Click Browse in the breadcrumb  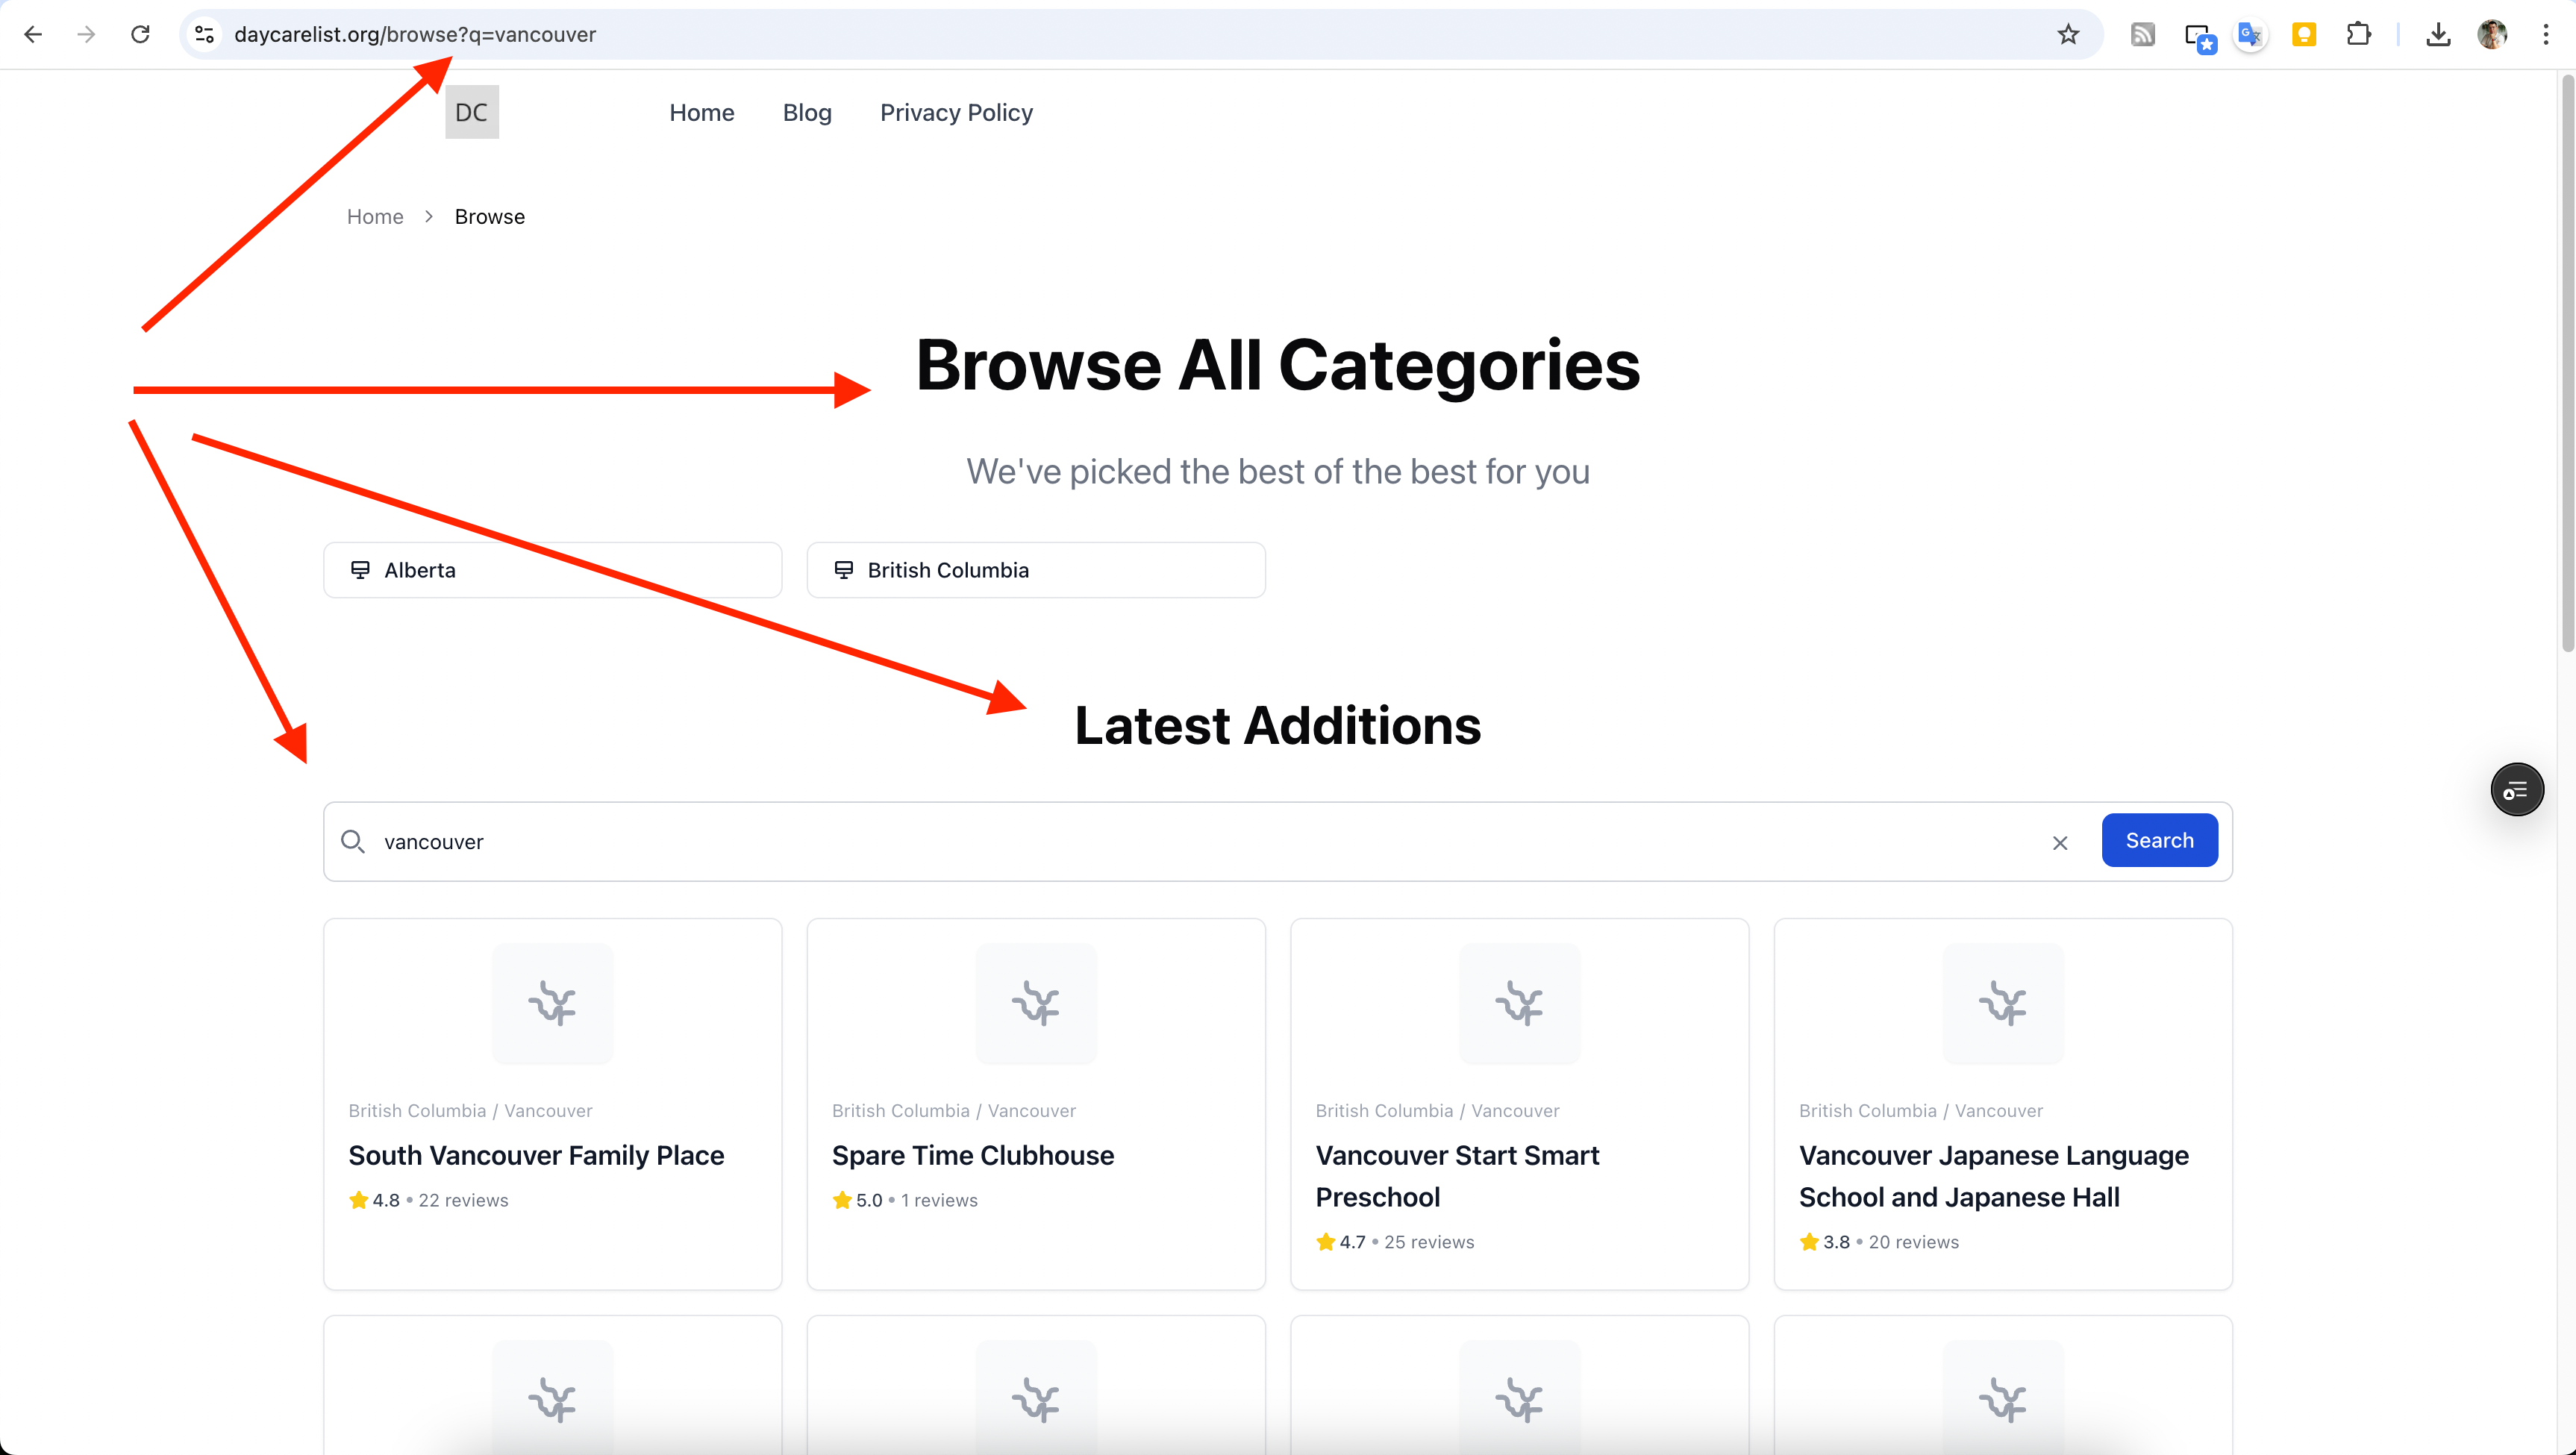tap(490, 217)
